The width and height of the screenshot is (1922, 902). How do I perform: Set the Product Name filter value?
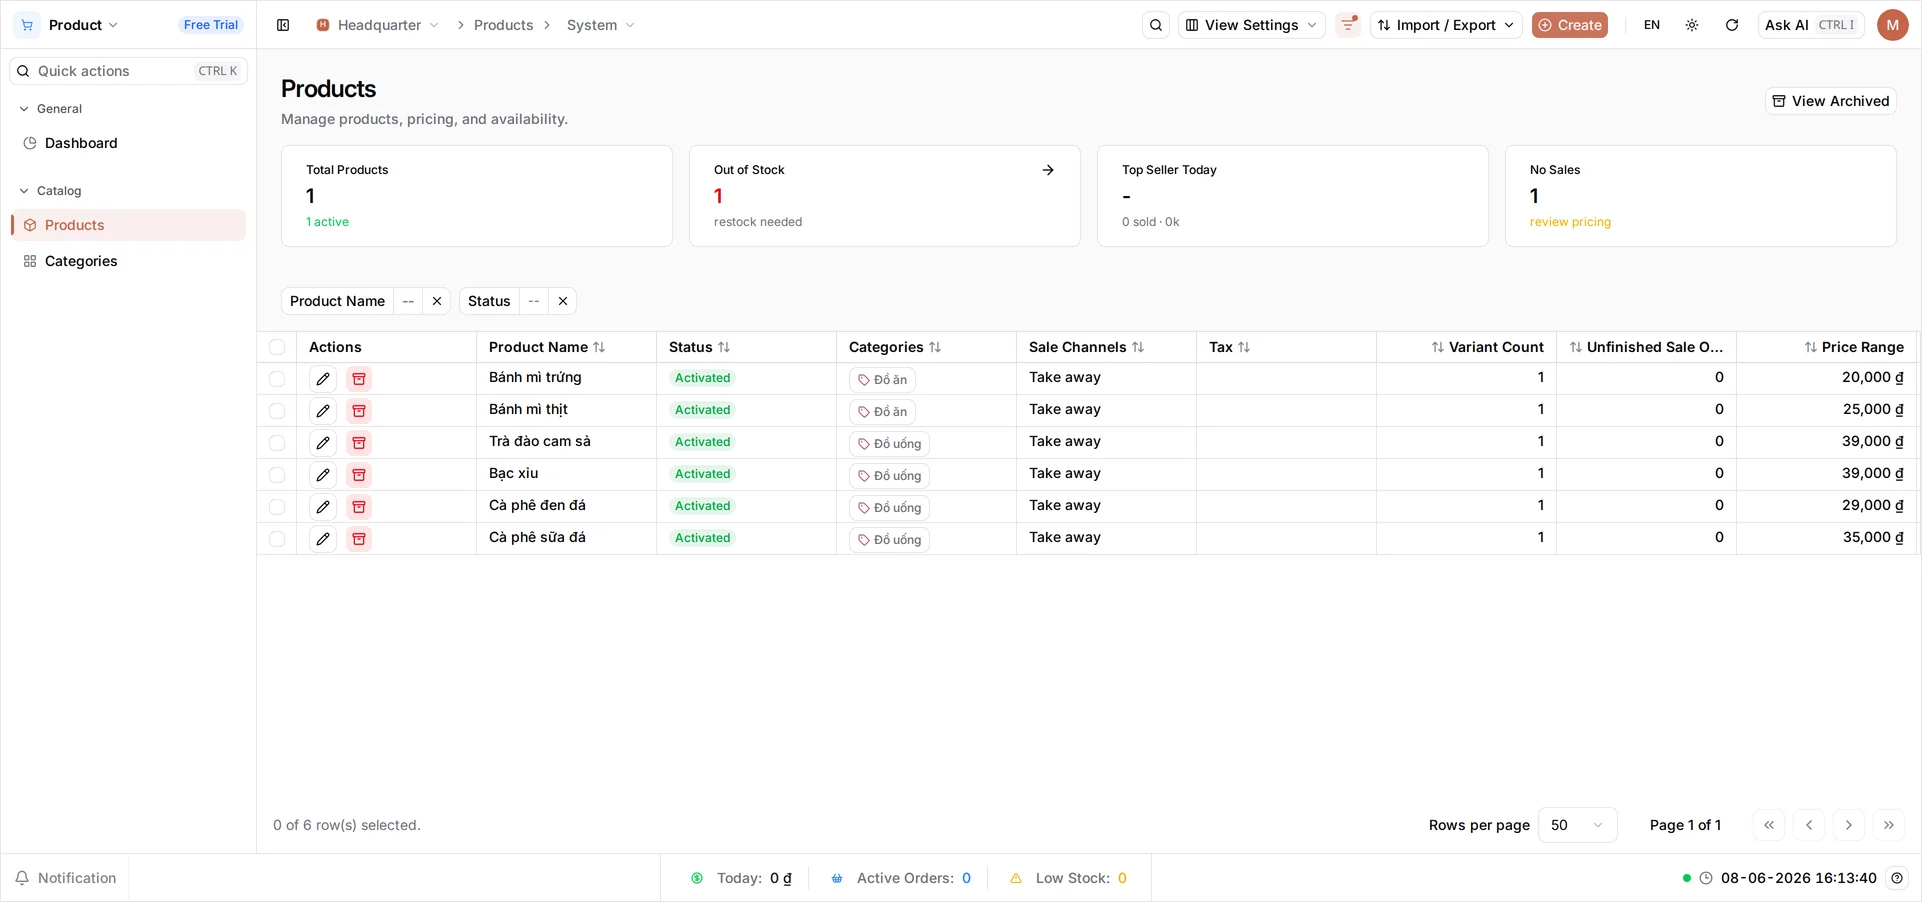click(x=408, y=301)
